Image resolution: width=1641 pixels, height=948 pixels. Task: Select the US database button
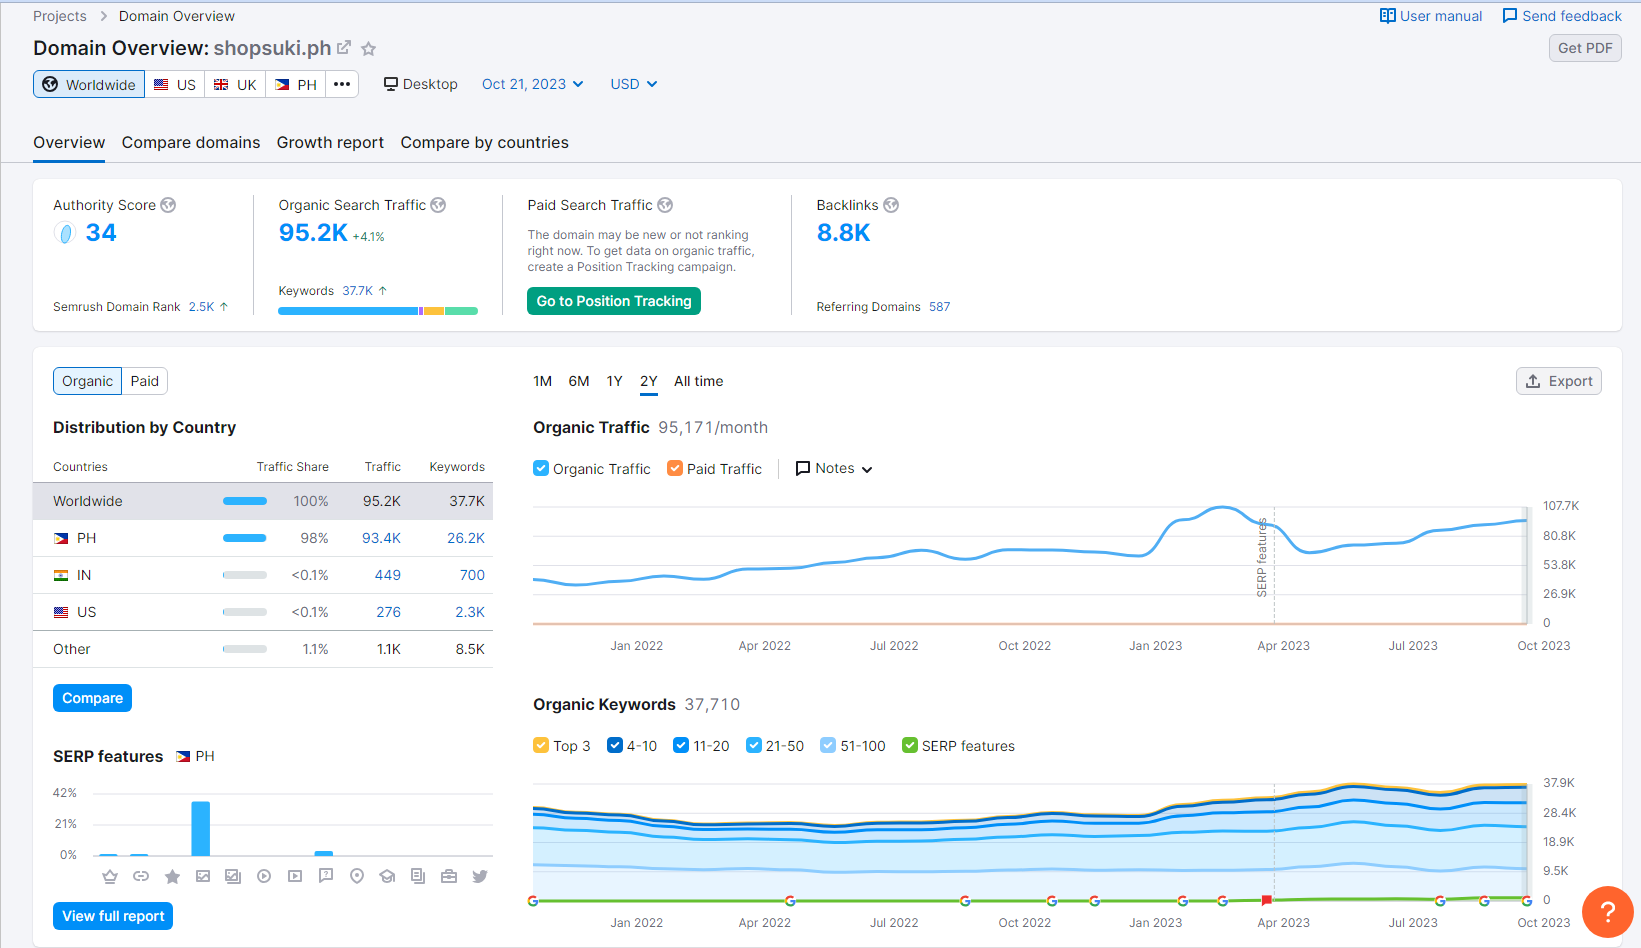click(x=175, y=84)
